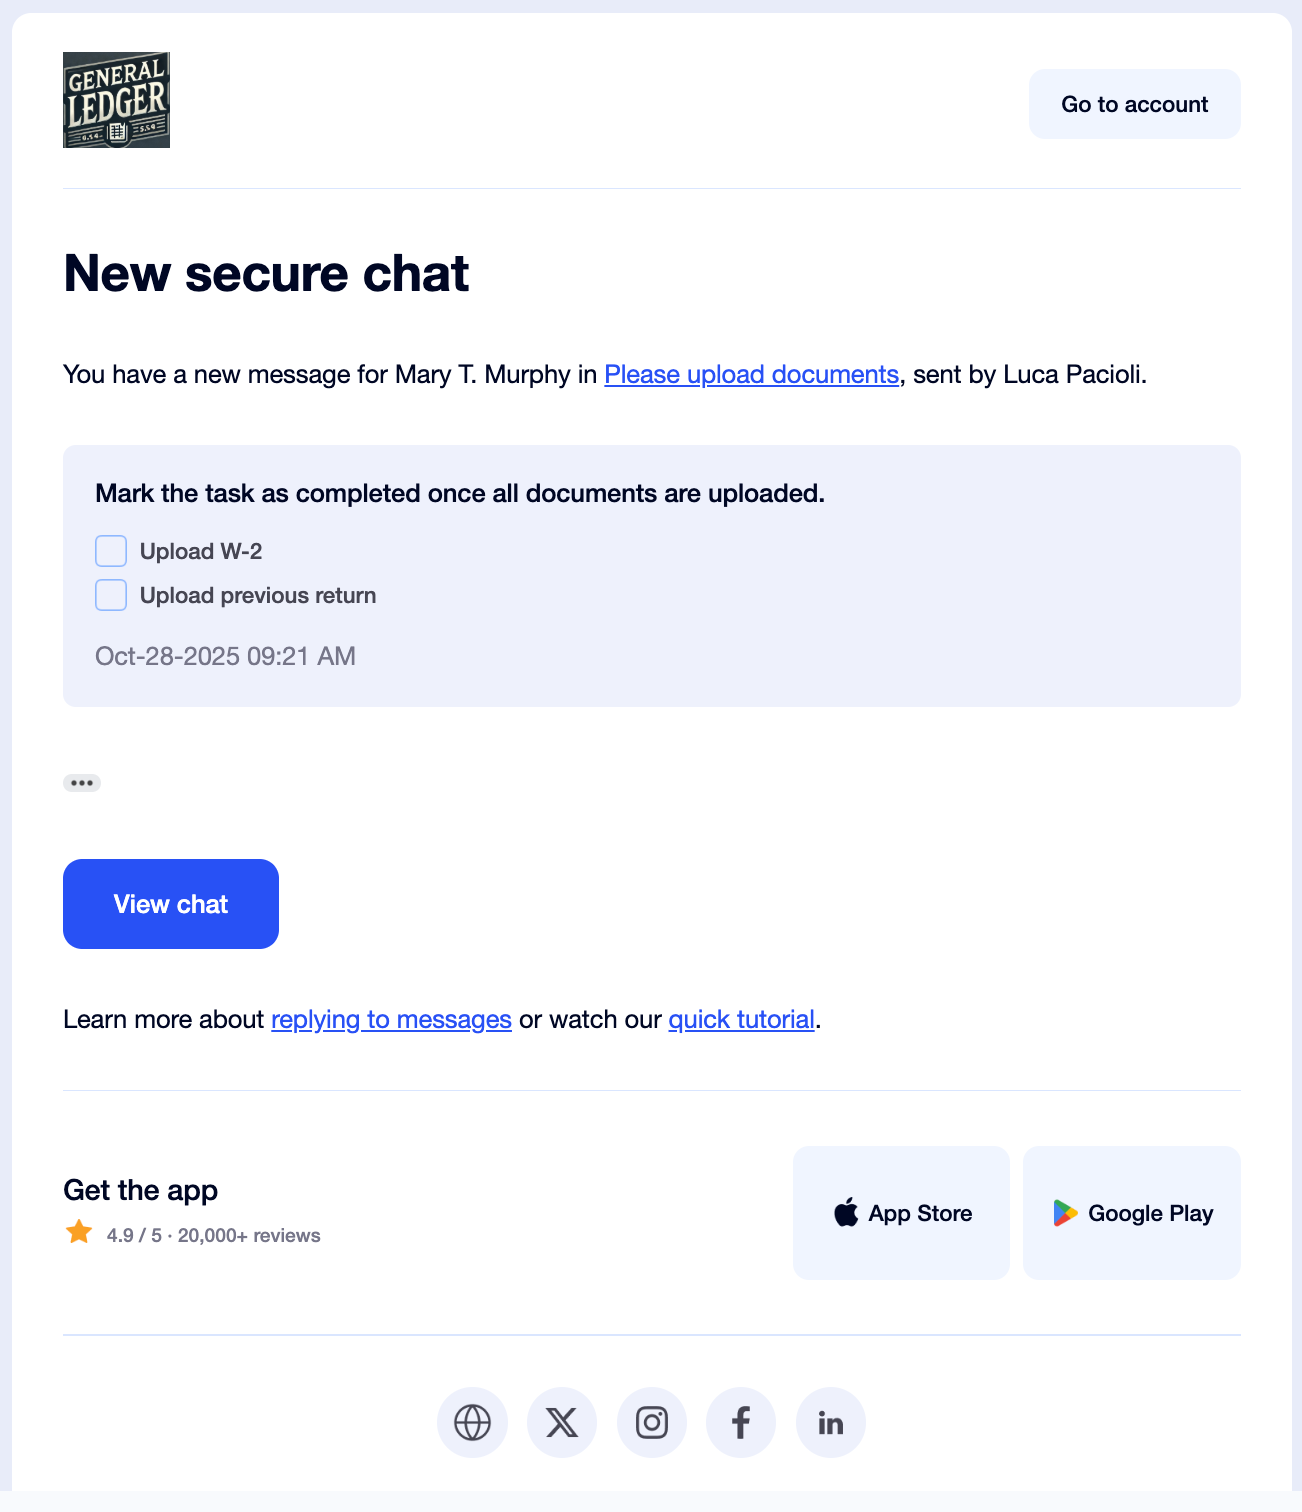
Task: Open the Facebook icon link
Action: coord(741,1422)
